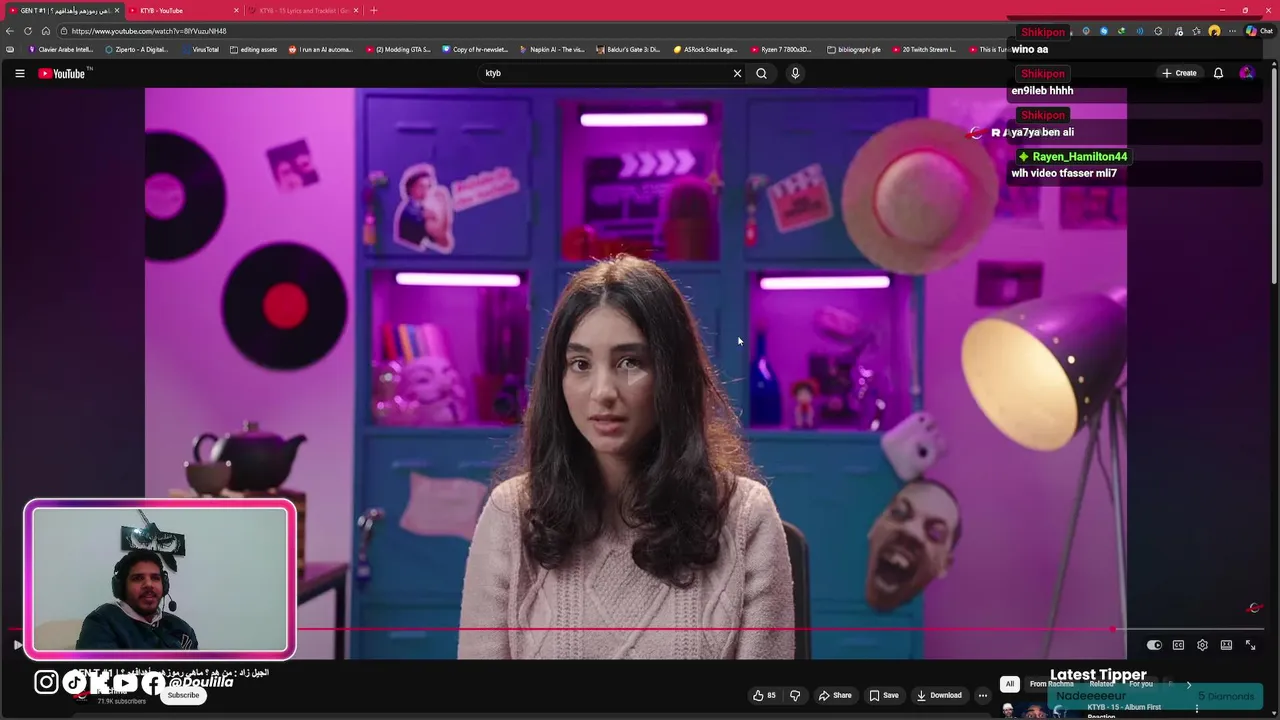Open the VirusTotal bookmark
Image resolution: width=1280 pixels, height=720 pixels.
[201, 49]
